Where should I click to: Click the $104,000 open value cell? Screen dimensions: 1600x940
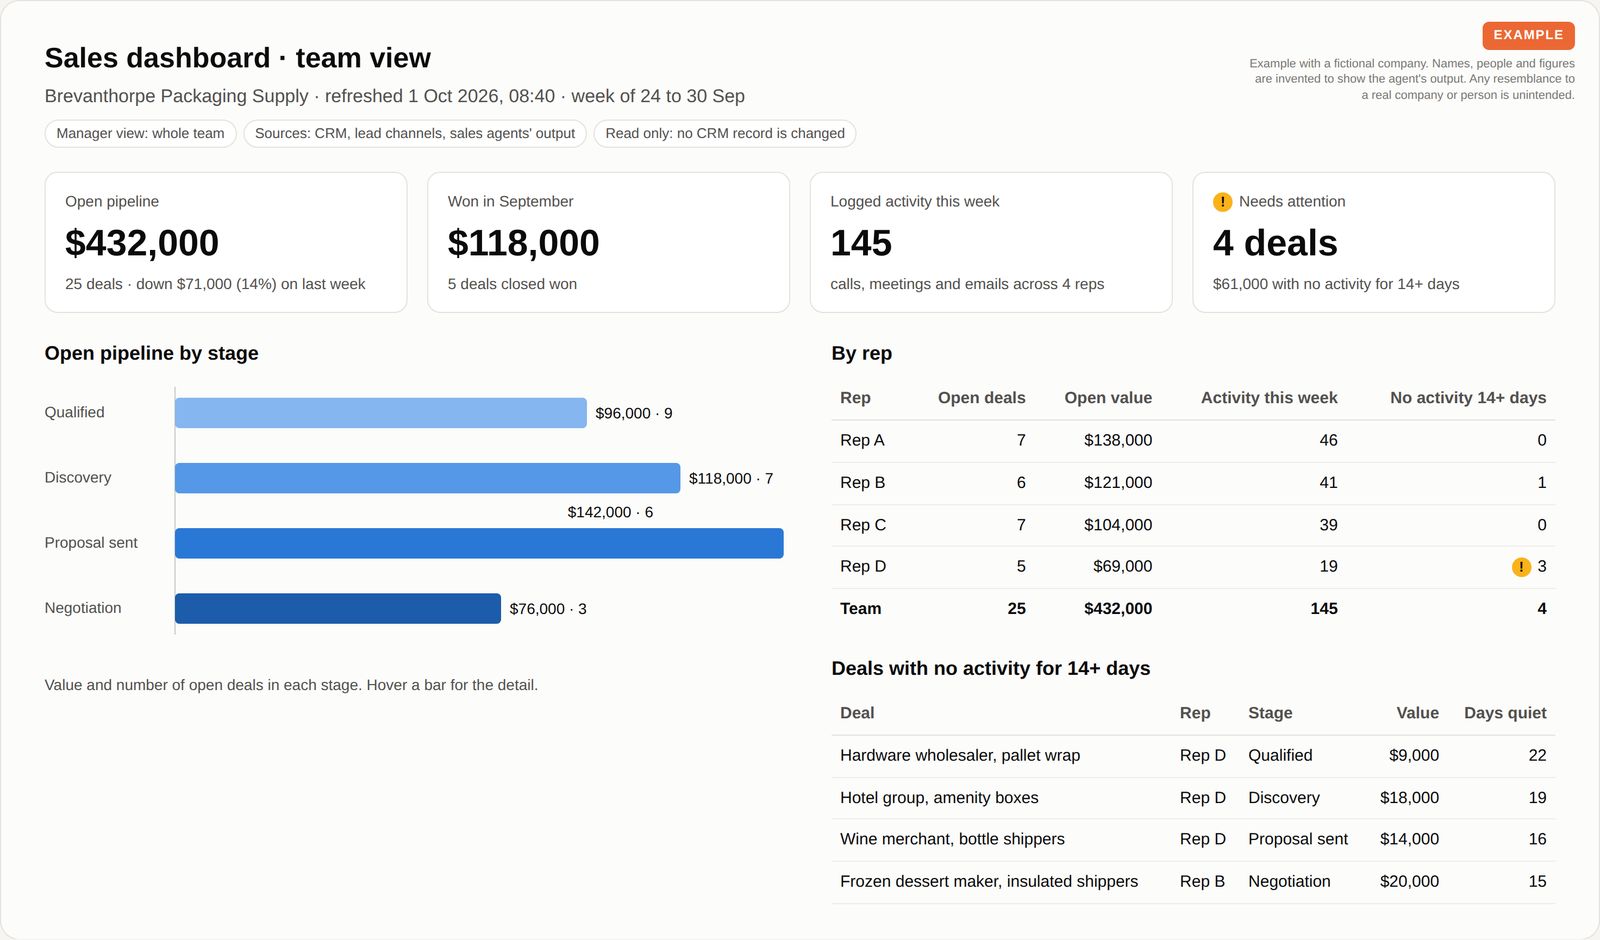coord(1118,525)
